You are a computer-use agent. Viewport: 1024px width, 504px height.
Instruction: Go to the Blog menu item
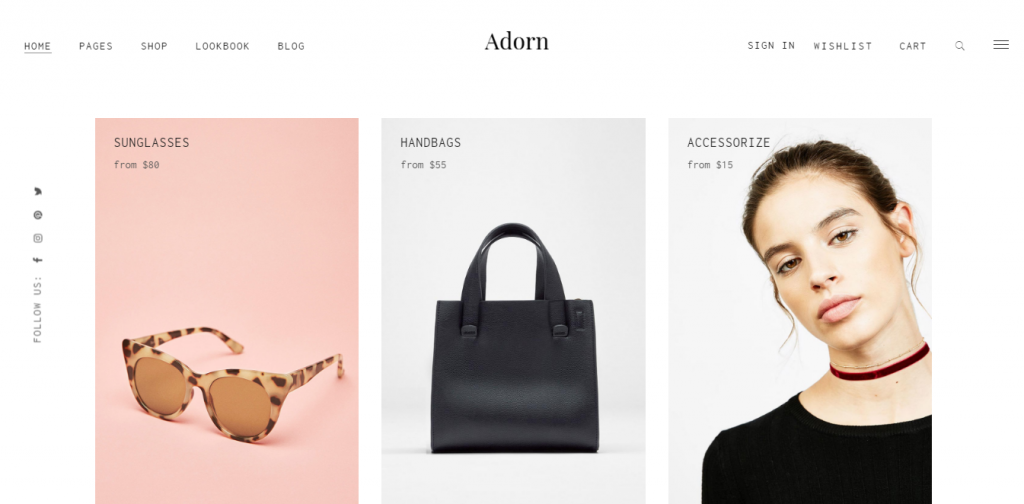[x=291, y=46]
